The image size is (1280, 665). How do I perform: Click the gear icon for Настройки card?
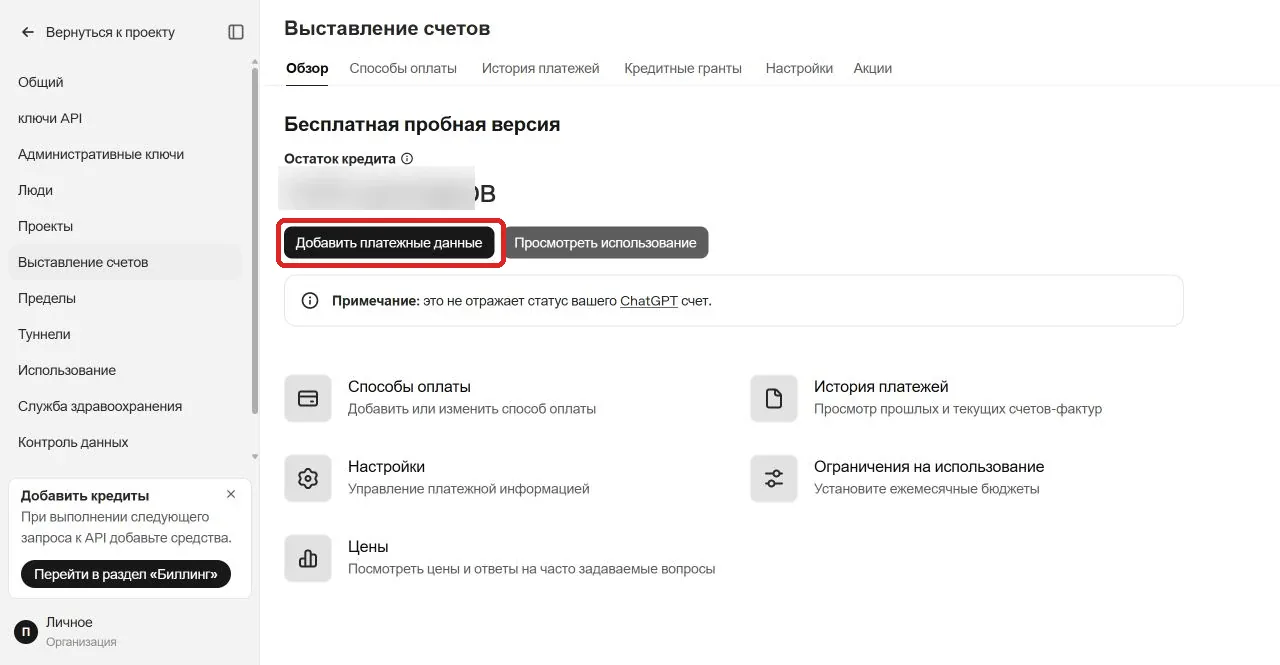point(308,478)
